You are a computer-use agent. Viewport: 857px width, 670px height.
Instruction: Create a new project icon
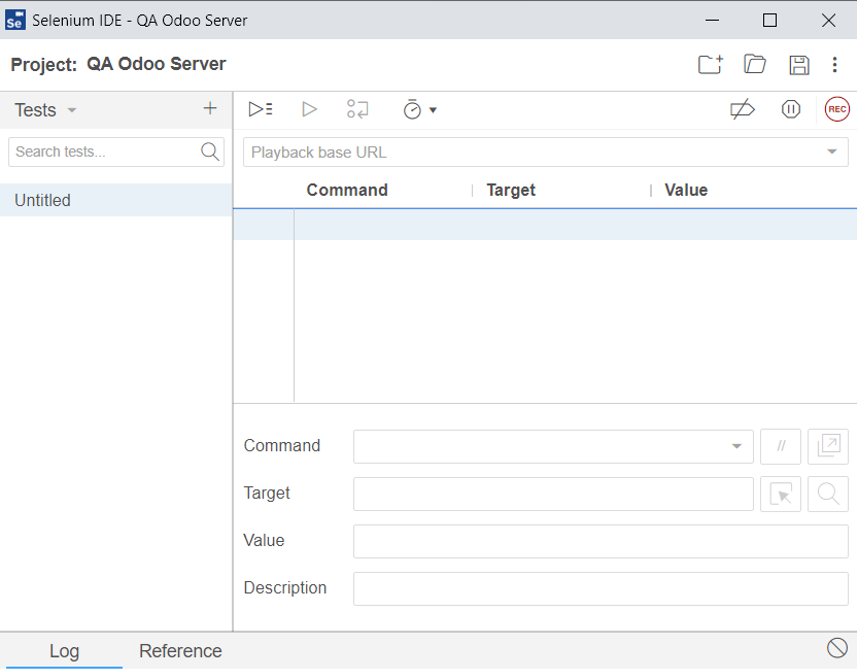(x=711, y=64)
